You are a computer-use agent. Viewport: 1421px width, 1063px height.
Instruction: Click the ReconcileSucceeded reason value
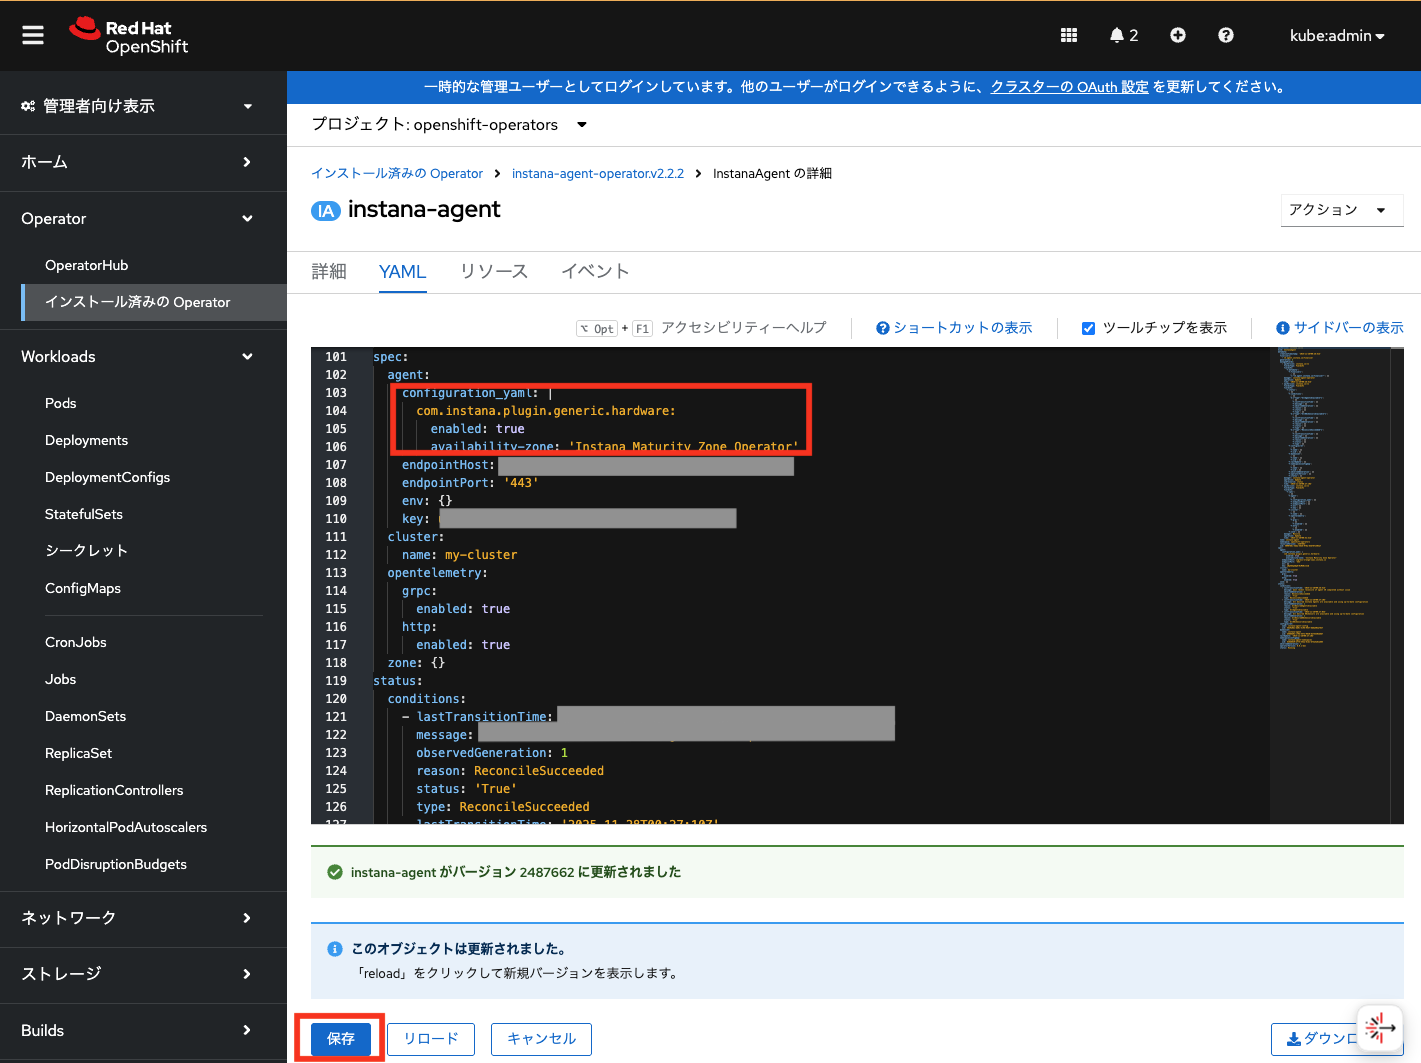click(539, 771)
